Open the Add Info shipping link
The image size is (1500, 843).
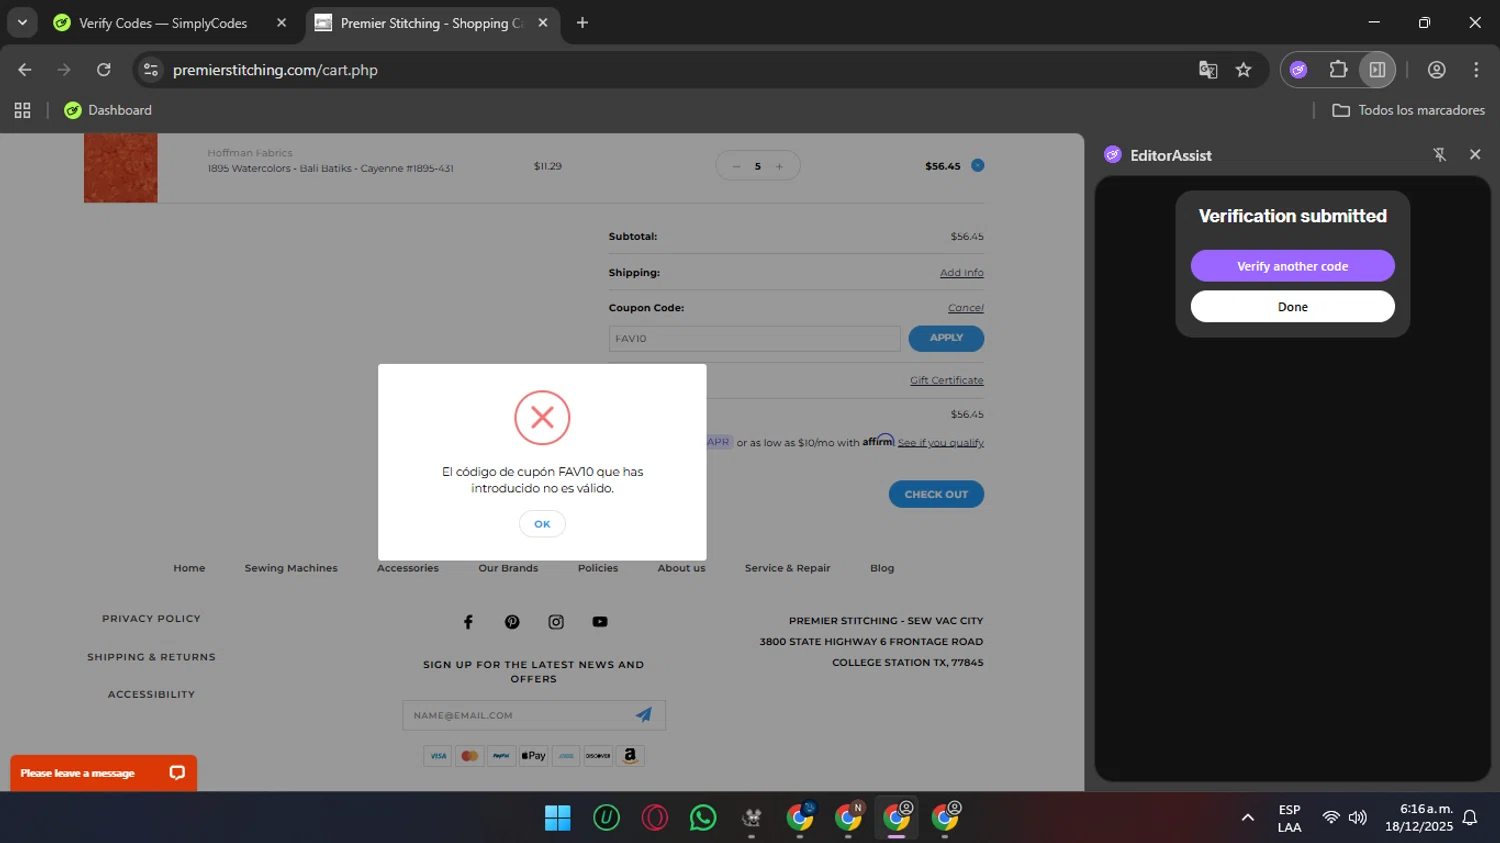961,273
